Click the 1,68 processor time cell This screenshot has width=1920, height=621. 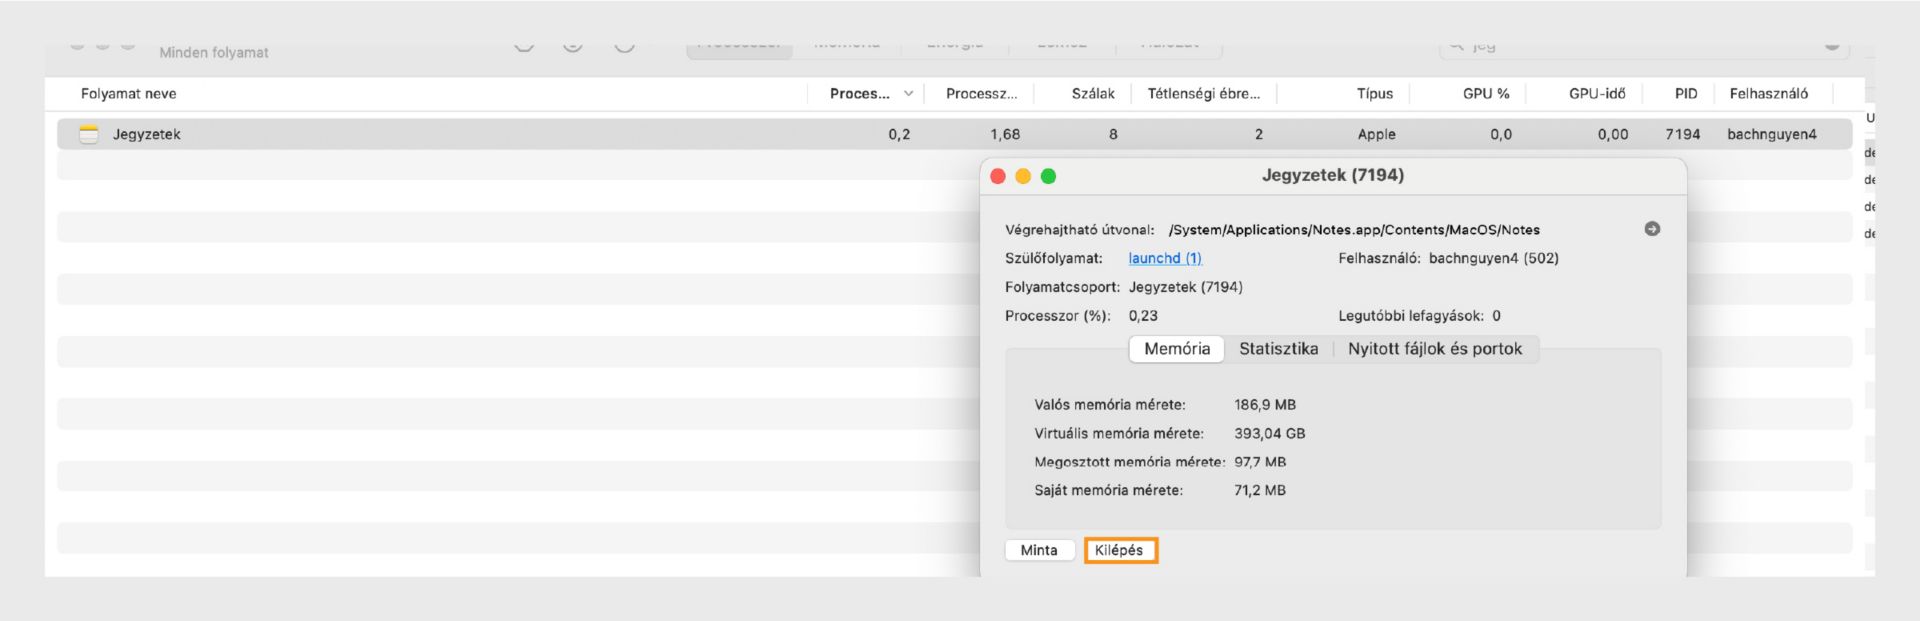click(x=1005, y=134)
